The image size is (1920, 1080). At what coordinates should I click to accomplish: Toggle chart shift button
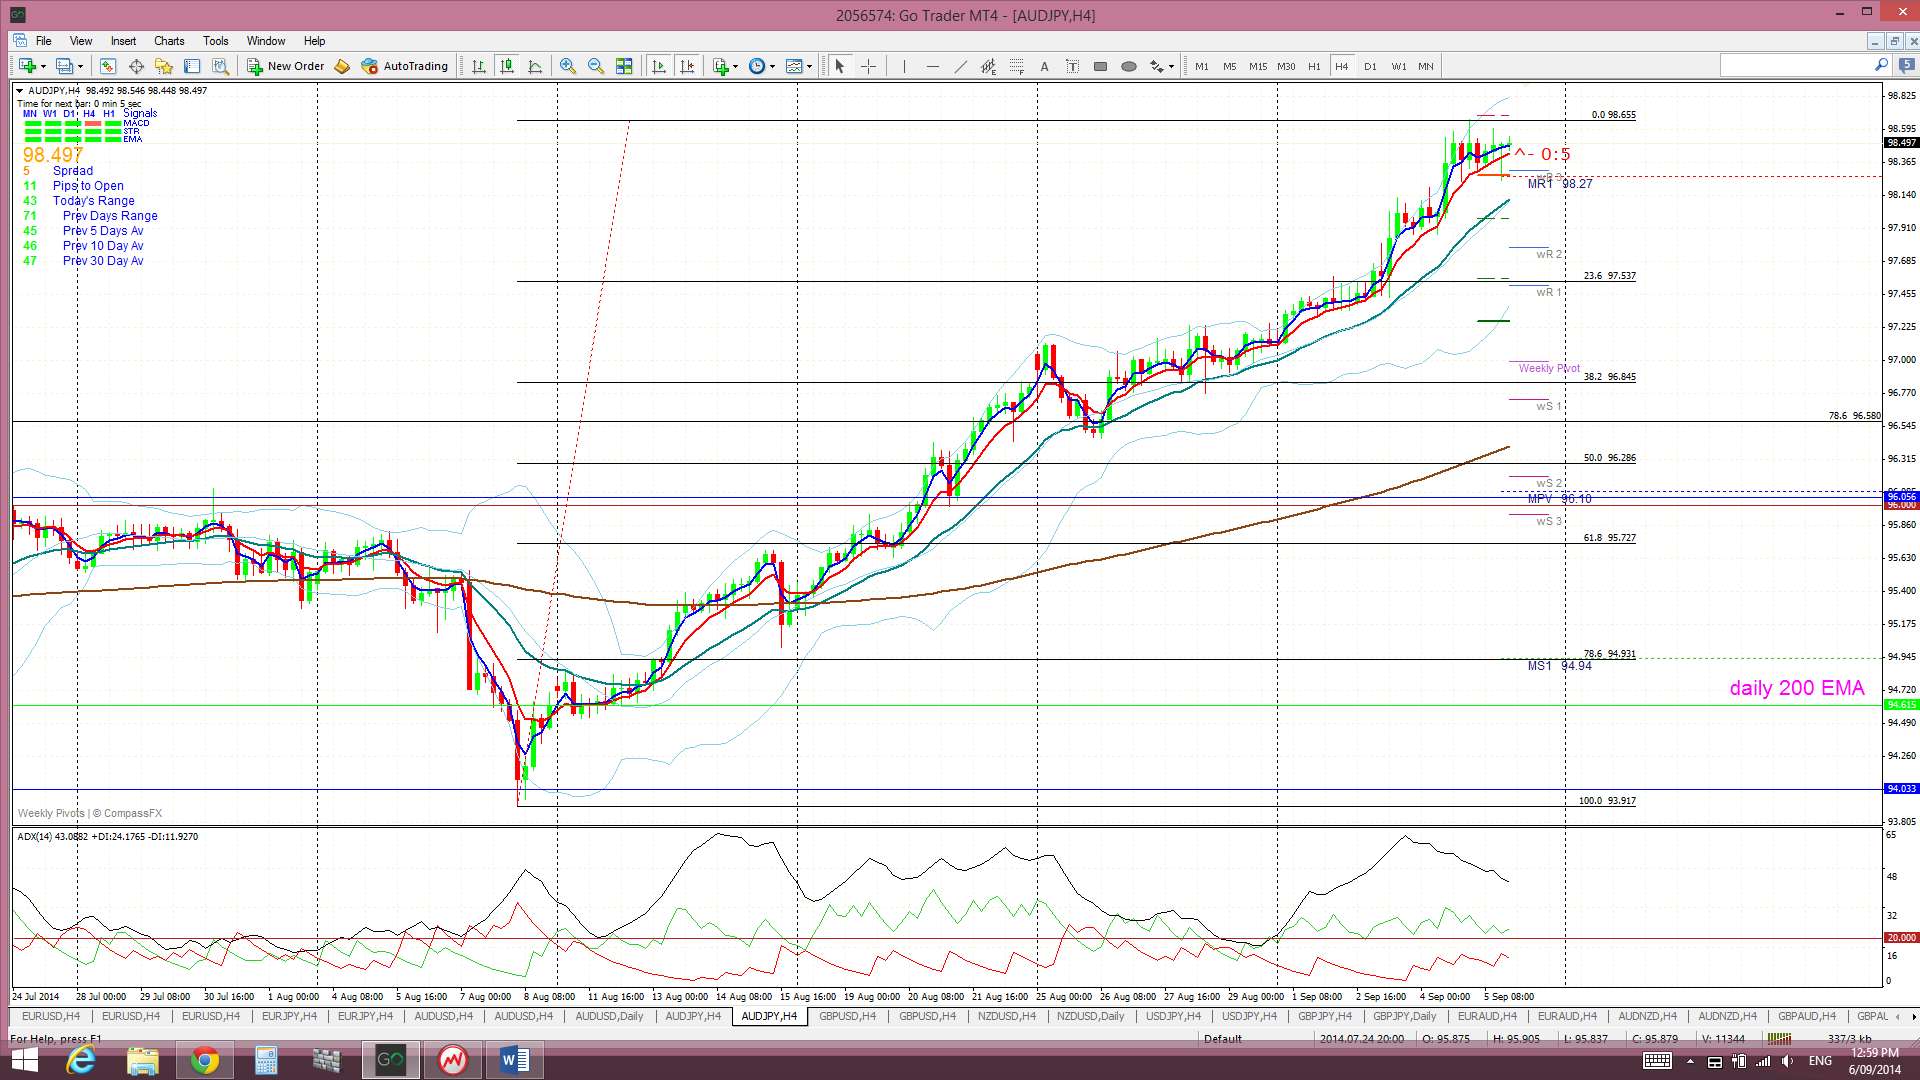pos(687,66)
